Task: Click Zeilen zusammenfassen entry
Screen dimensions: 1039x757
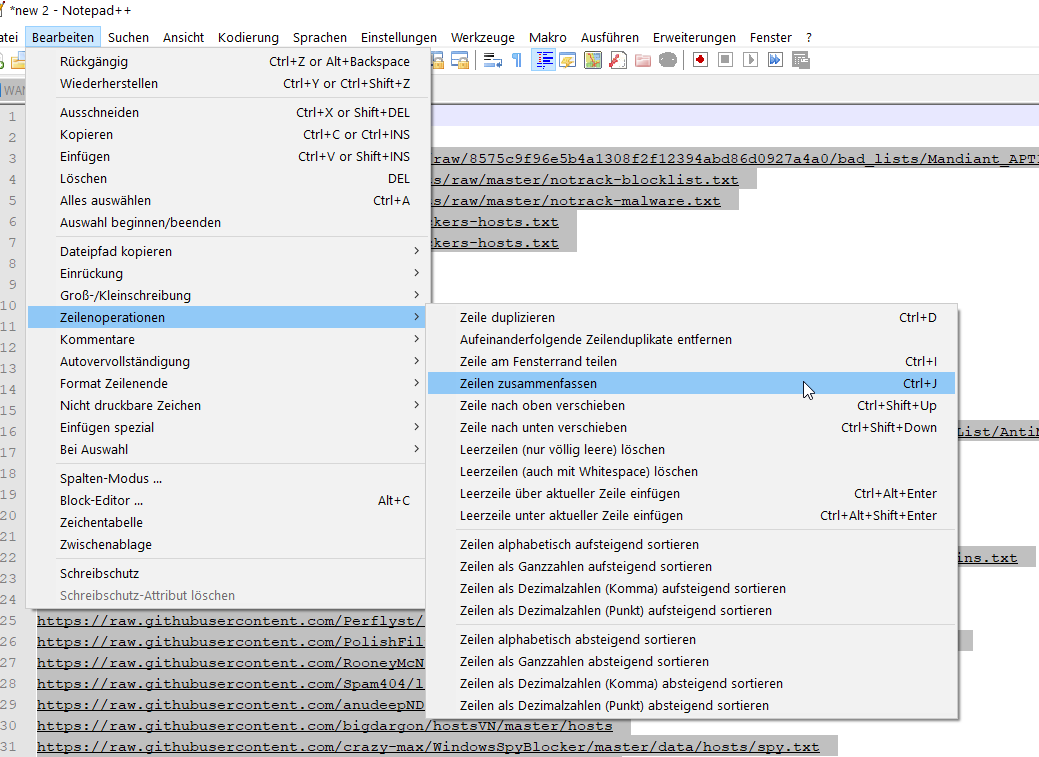Action: tap(691, 383)
